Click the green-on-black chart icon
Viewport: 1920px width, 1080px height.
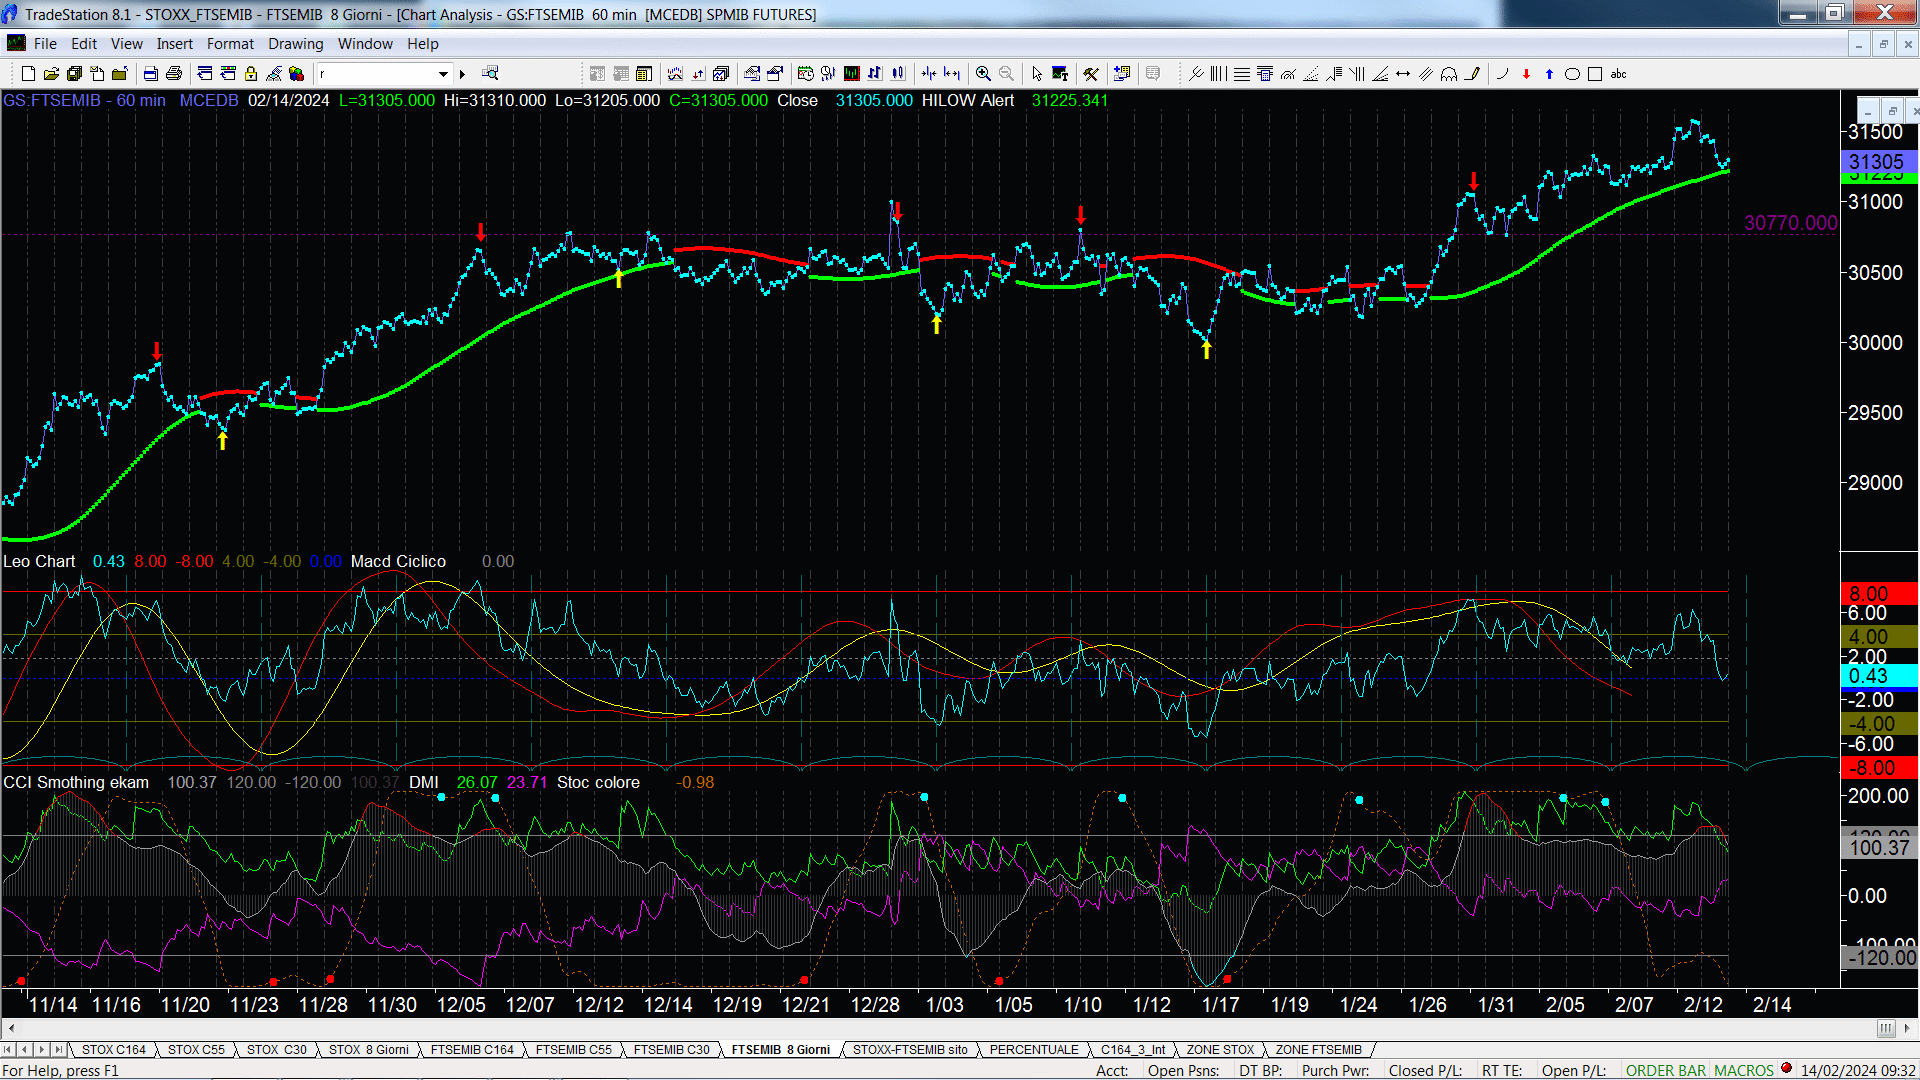coord(852,74)
